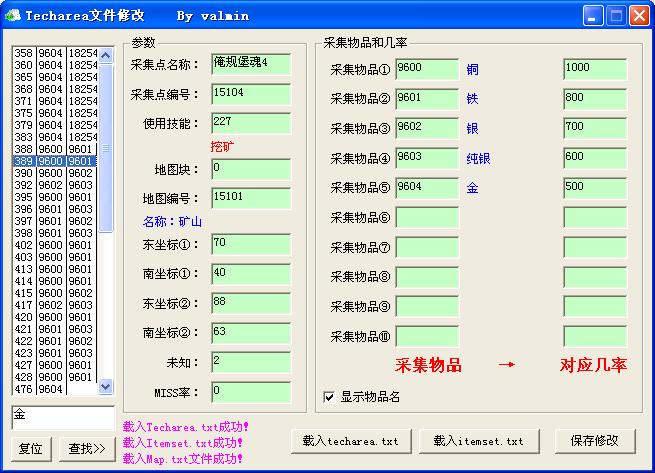
Task: Click the empty 采集物品⑥ item field
Action: pos(426,217)
